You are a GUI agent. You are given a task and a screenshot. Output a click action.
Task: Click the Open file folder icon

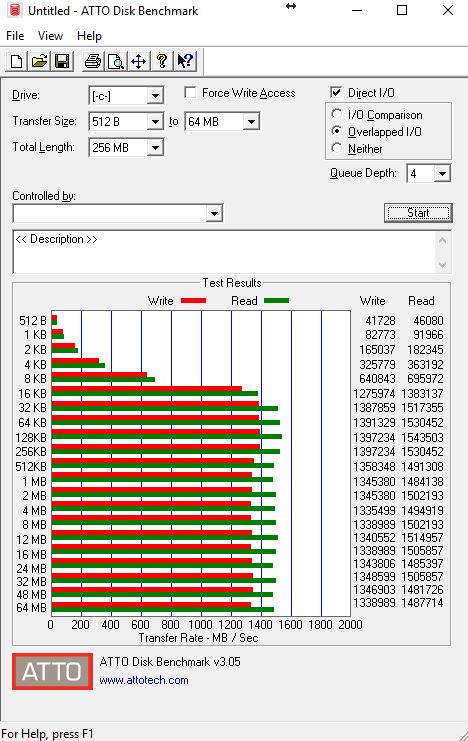pyautogui.click(x=39, y=61)
